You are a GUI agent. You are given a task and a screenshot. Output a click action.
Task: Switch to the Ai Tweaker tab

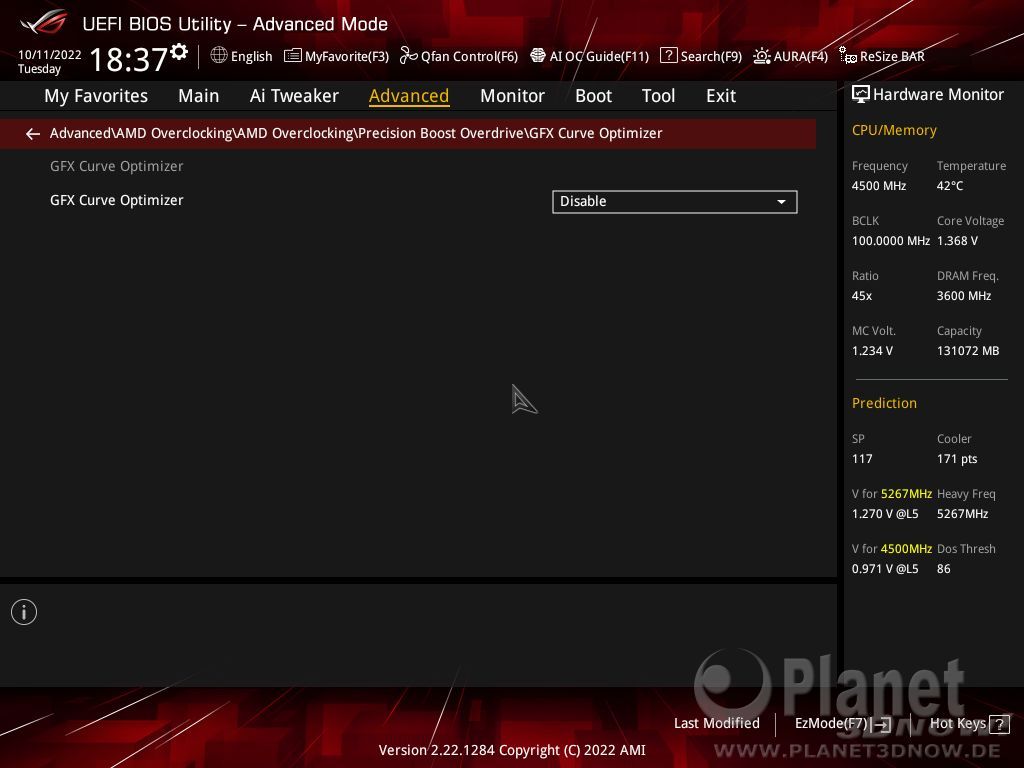(294, 96)
